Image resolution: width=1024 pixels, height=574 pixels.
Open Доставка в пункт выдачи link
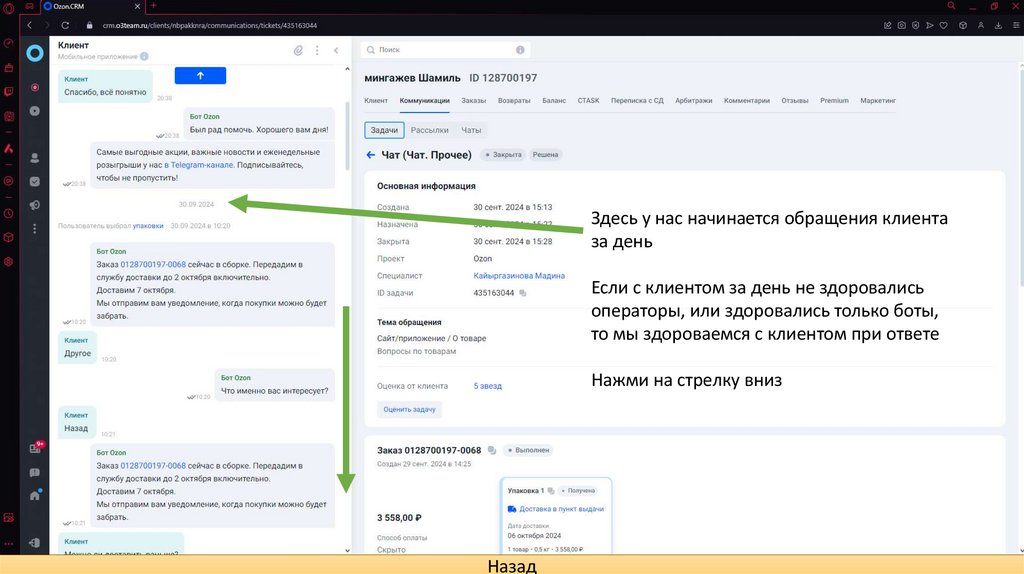(561, 509)
